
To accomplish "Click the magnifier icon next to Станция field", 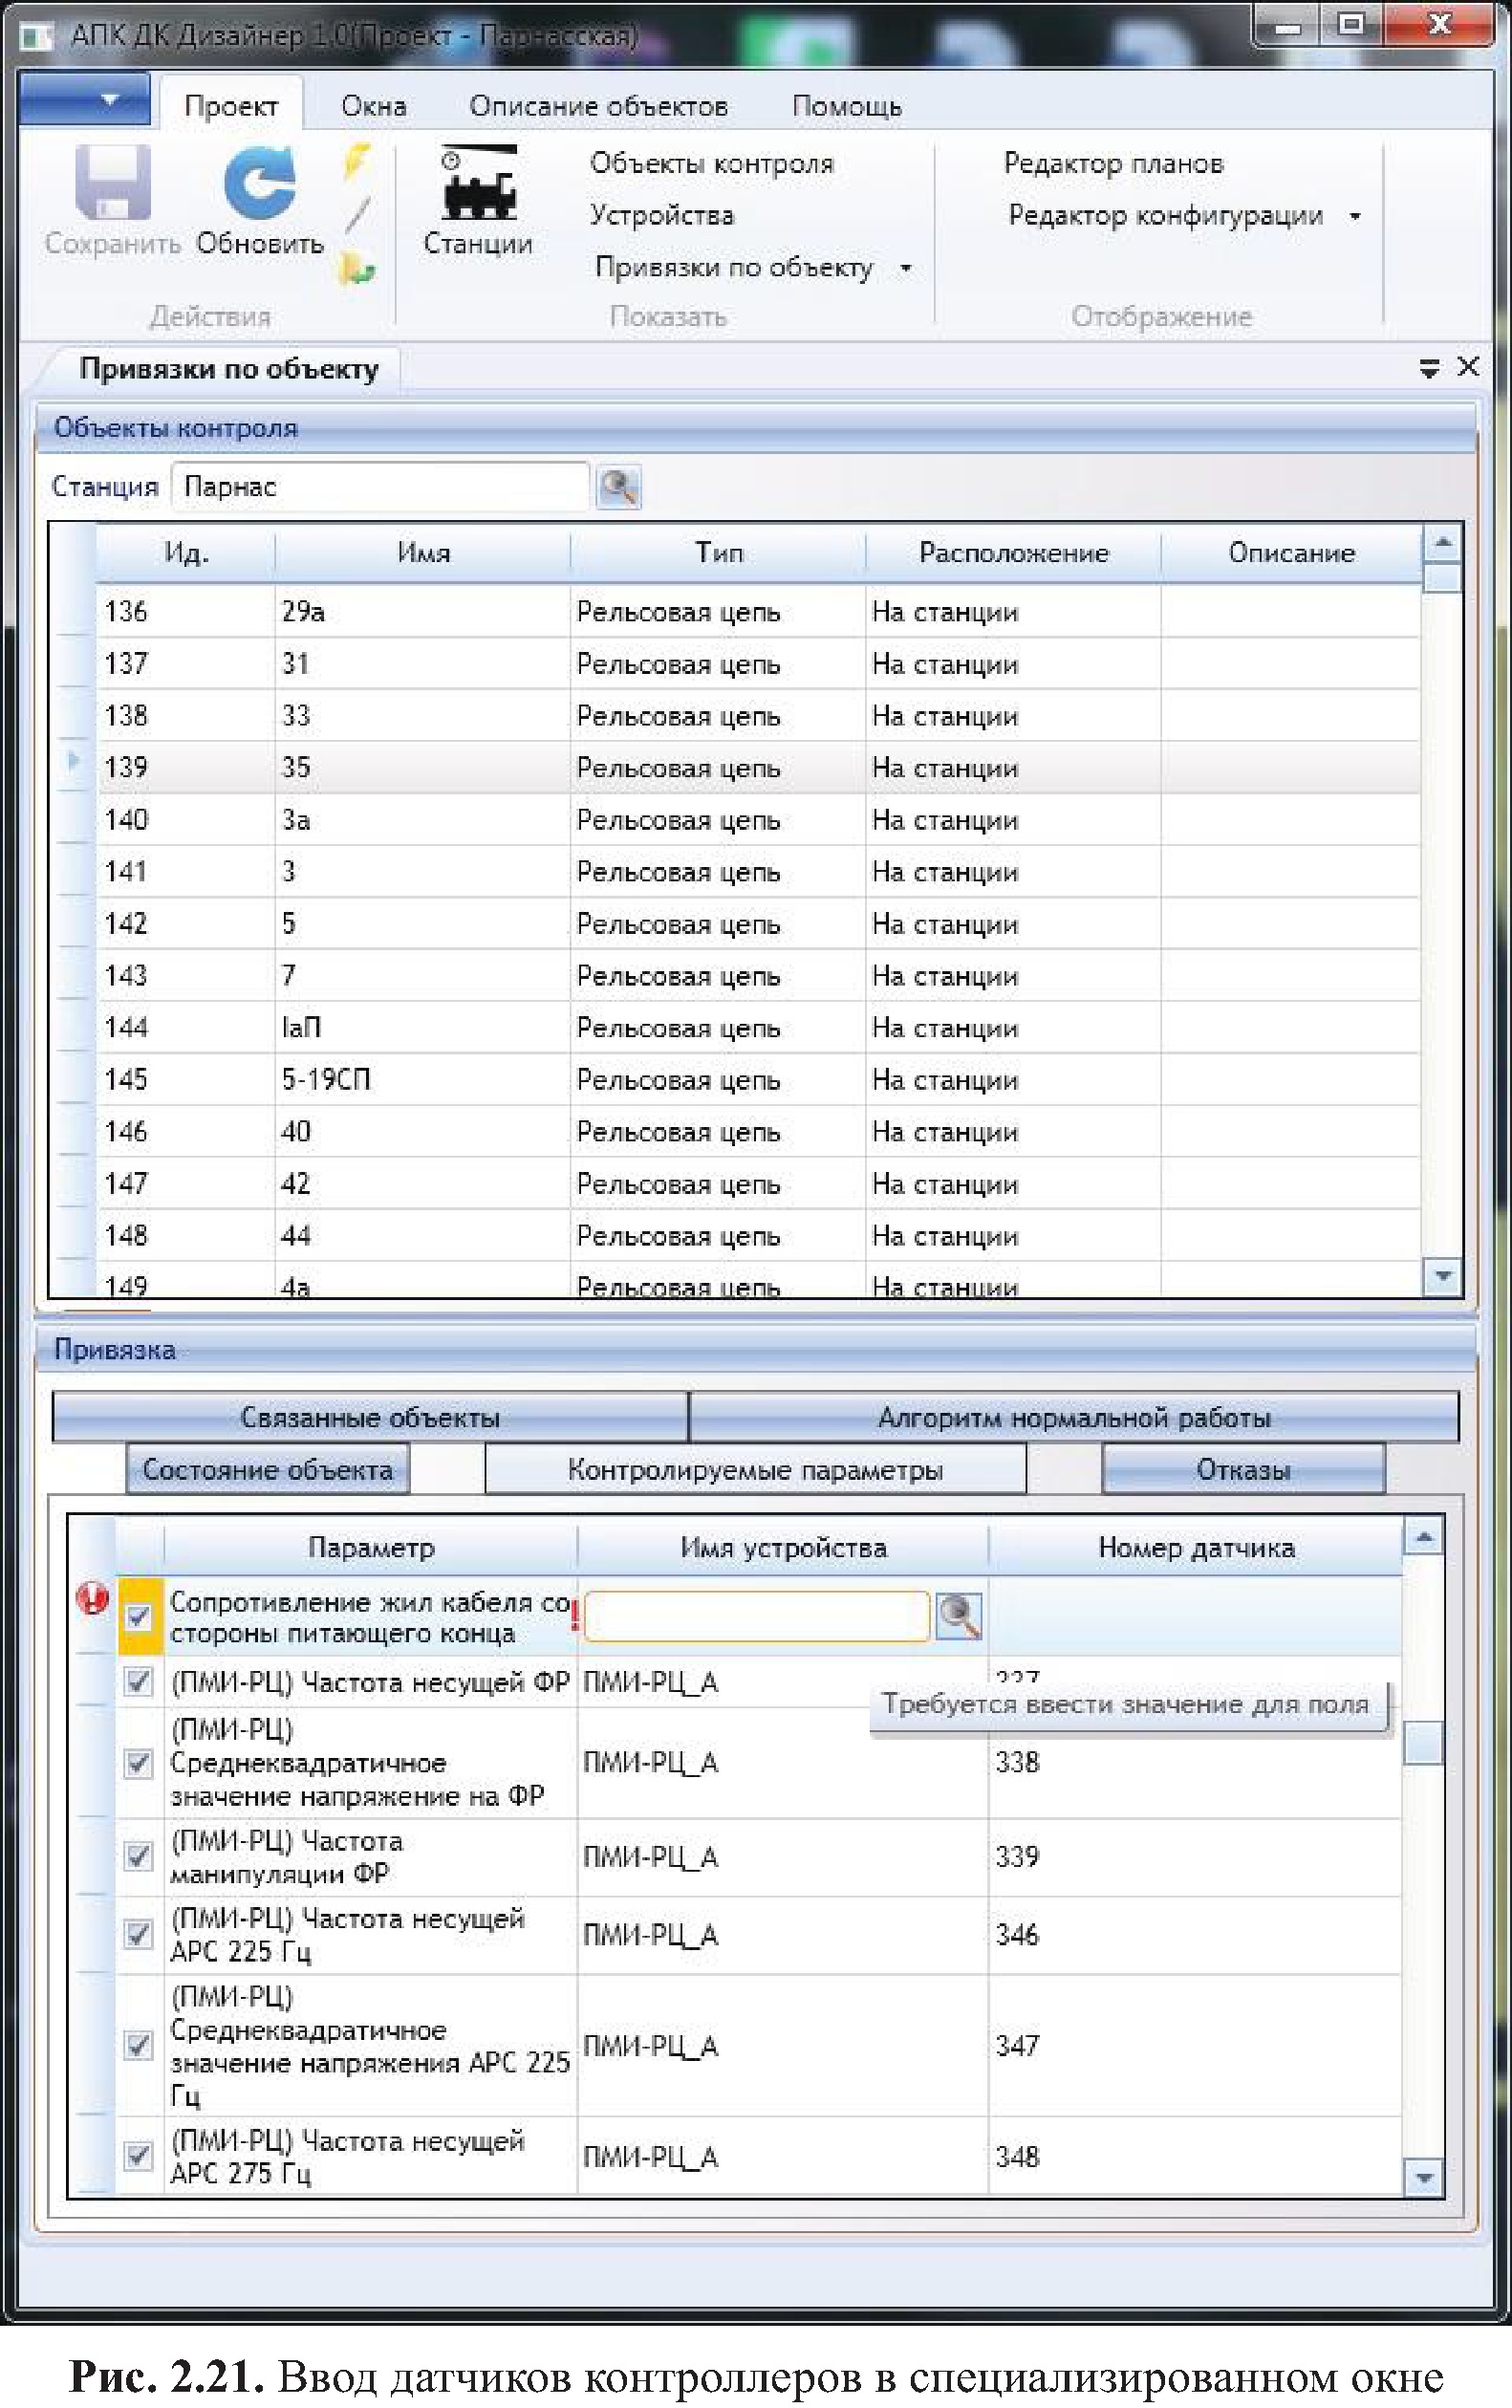I will pos(618,487).
